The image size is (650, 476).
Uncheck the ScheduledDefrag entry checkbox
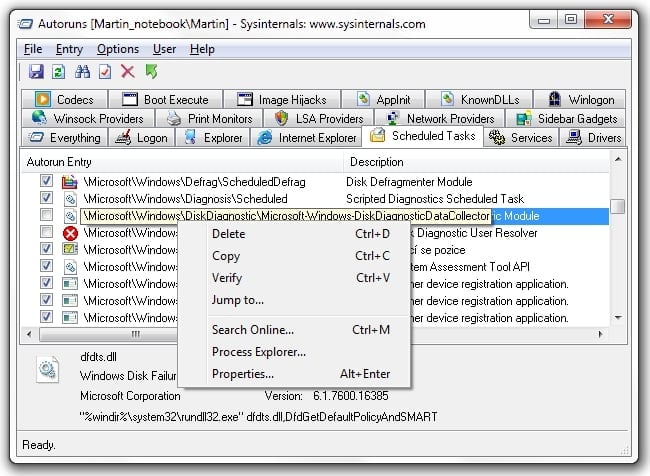46,181
